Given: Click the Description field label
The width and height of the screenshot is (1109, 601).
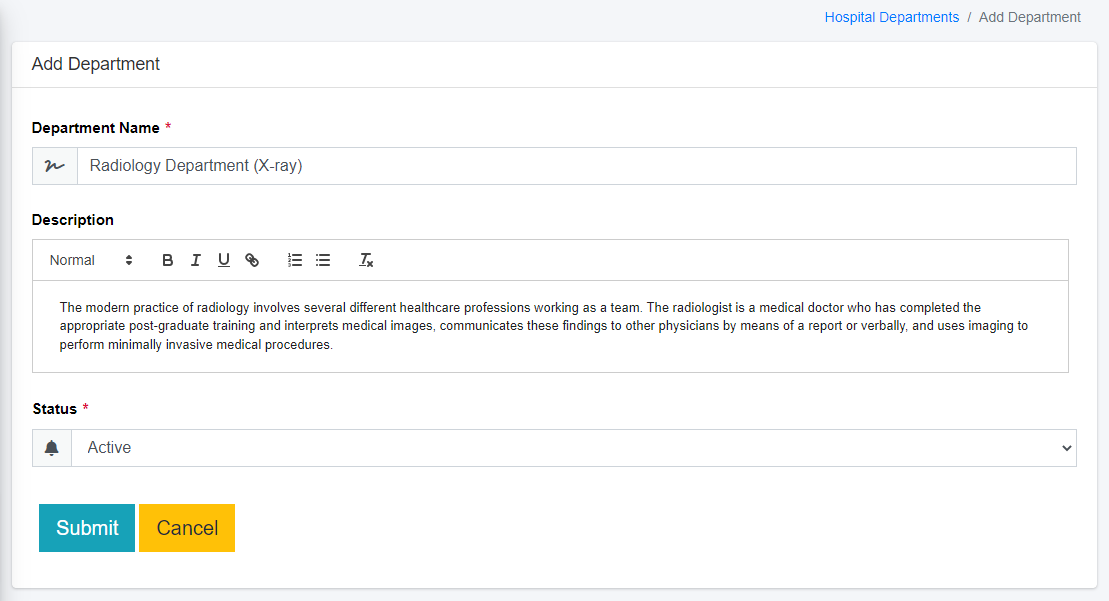Looking at the screenshot, I should coord(73,220).
